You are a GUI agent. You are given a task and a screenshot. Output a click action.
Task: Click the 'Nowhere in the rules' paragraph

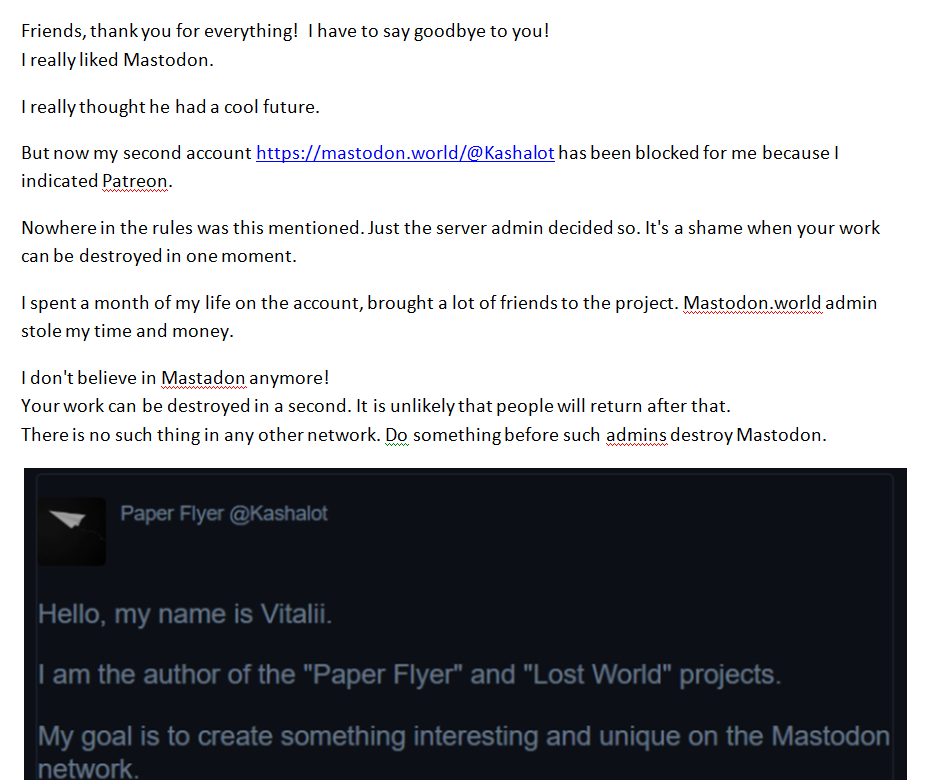(x=450, y=242)
